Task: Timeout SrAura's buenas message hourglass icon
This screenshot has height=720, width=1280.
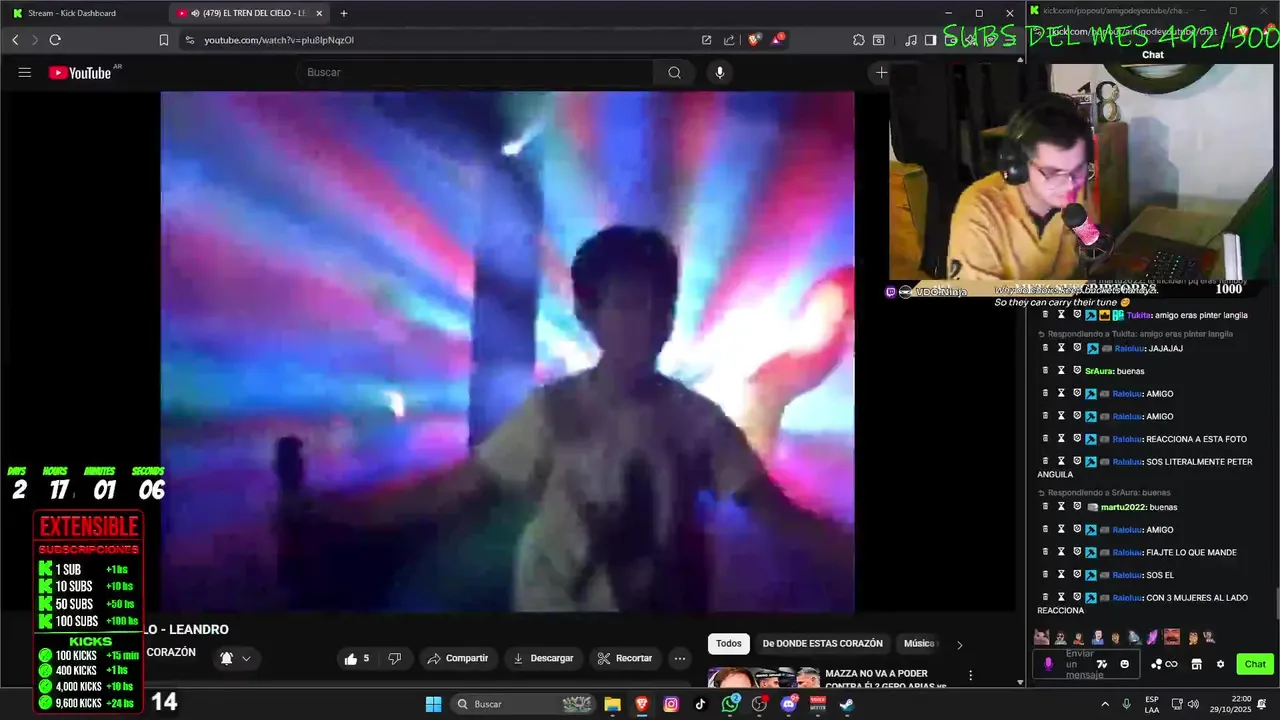Action: click(1061, 371)
